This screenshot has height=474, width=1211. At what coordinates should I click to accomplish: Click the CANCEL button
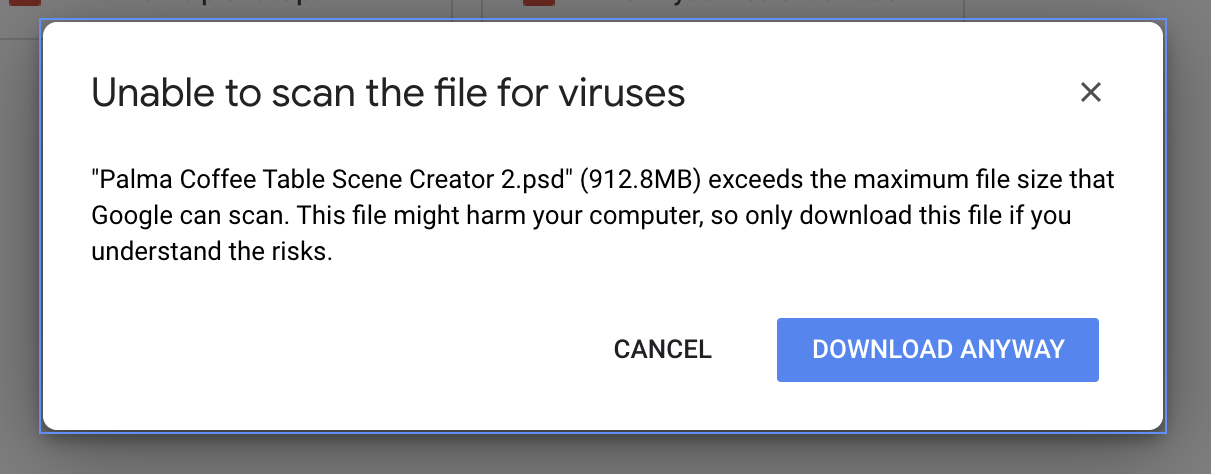pos(662,349)
